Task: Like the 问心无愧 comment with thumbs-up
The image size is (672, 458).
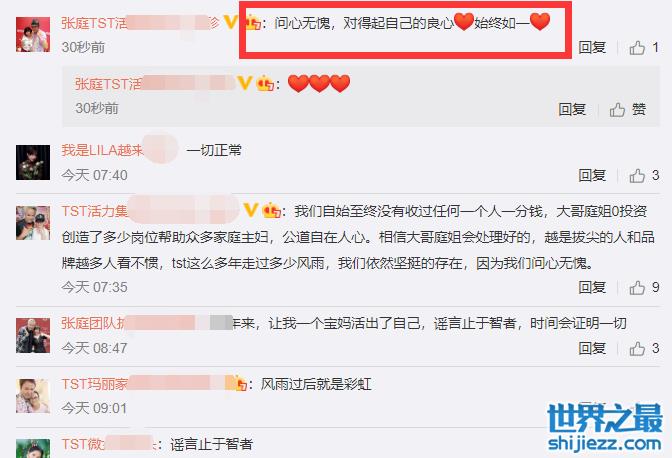Action: tap(637, 48)
